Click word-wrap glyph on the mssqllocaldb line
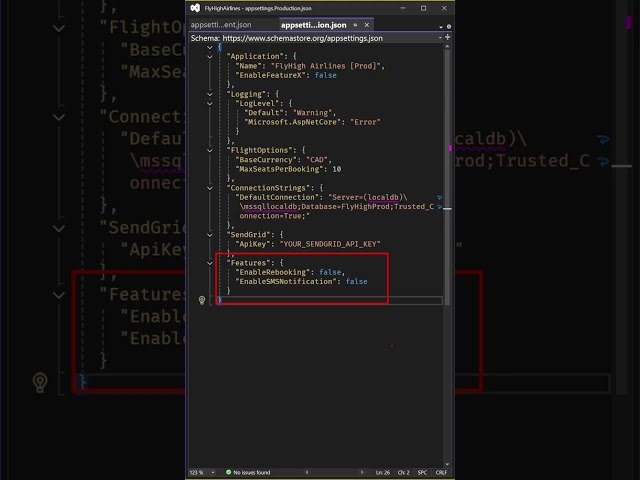Screen dimensions: 640x480 [x=439, y=207]
